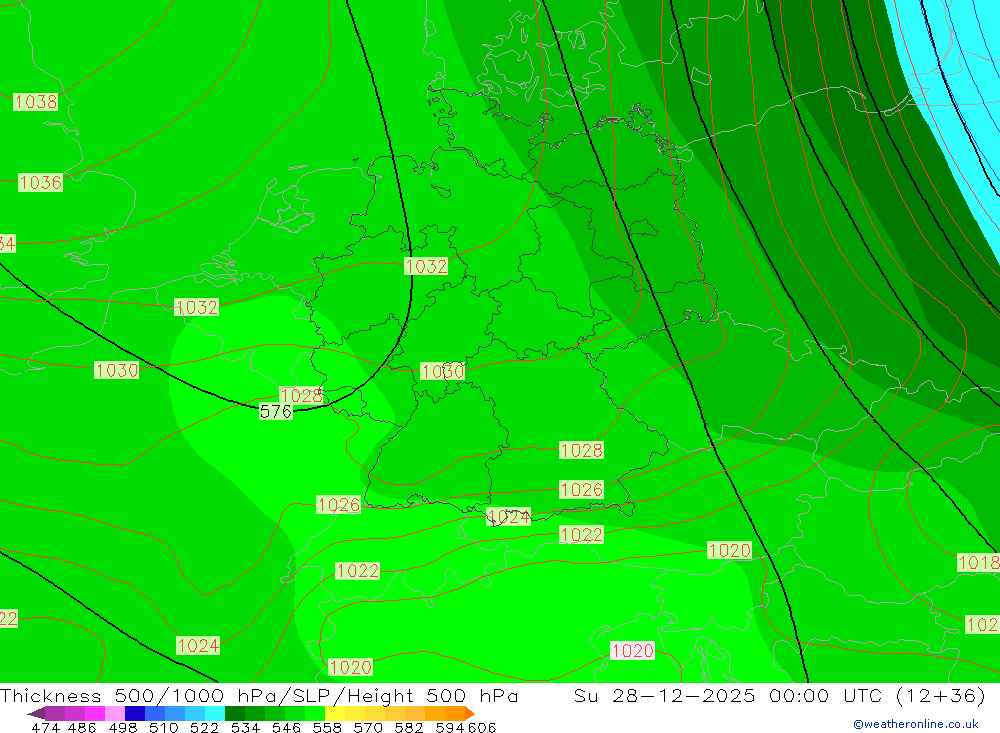
Task: Click the forecast date 'Su 28-12-2025 00:00 UTC (12+36)'
Action: pos(779,695)
